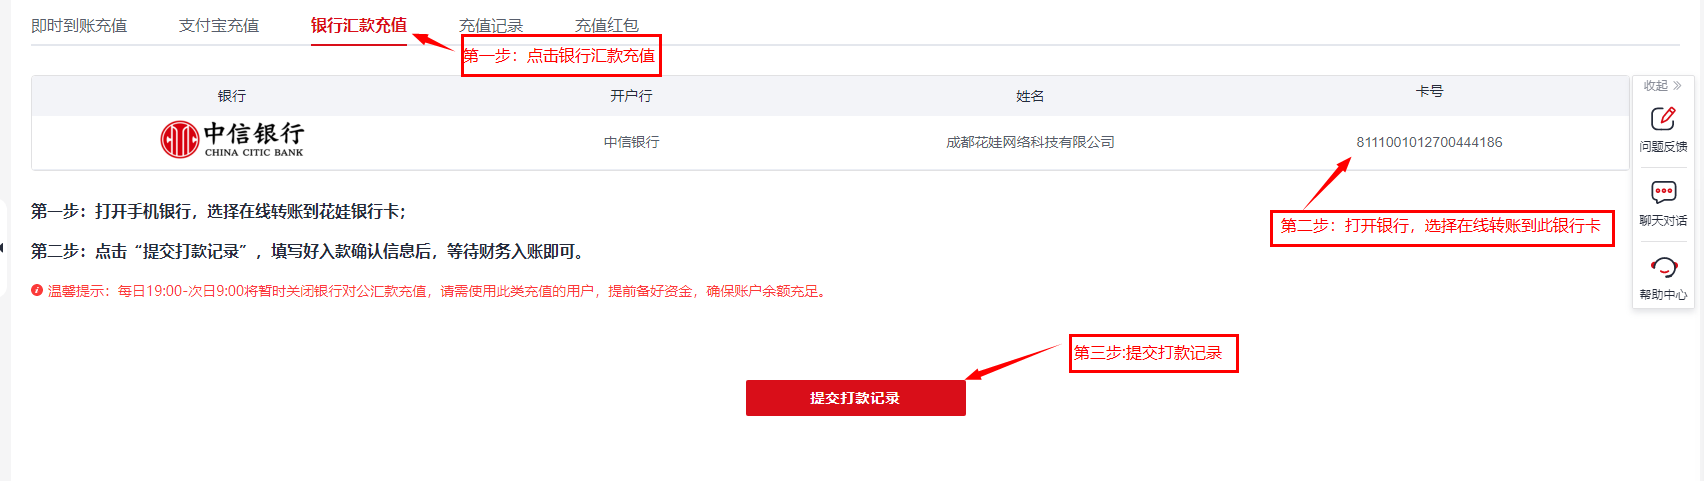
Task: Click the 卡号 column header
Action: pyautogui.click(x=1429, y=91)
